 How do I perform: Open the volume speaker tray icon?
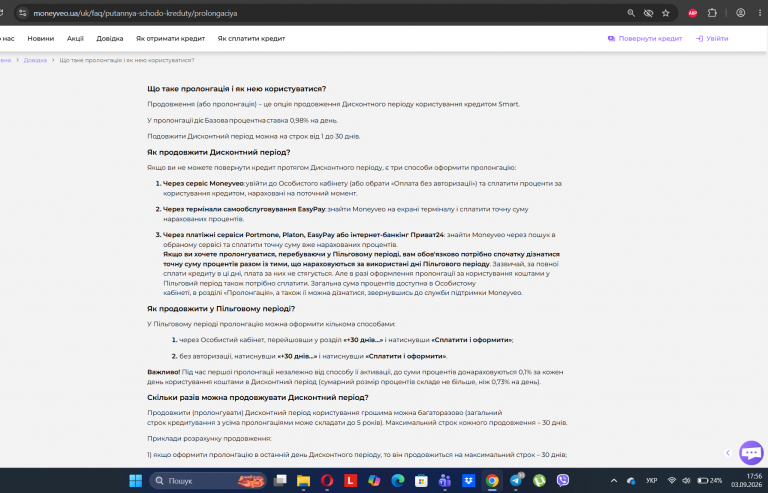(x=686, y=481)
